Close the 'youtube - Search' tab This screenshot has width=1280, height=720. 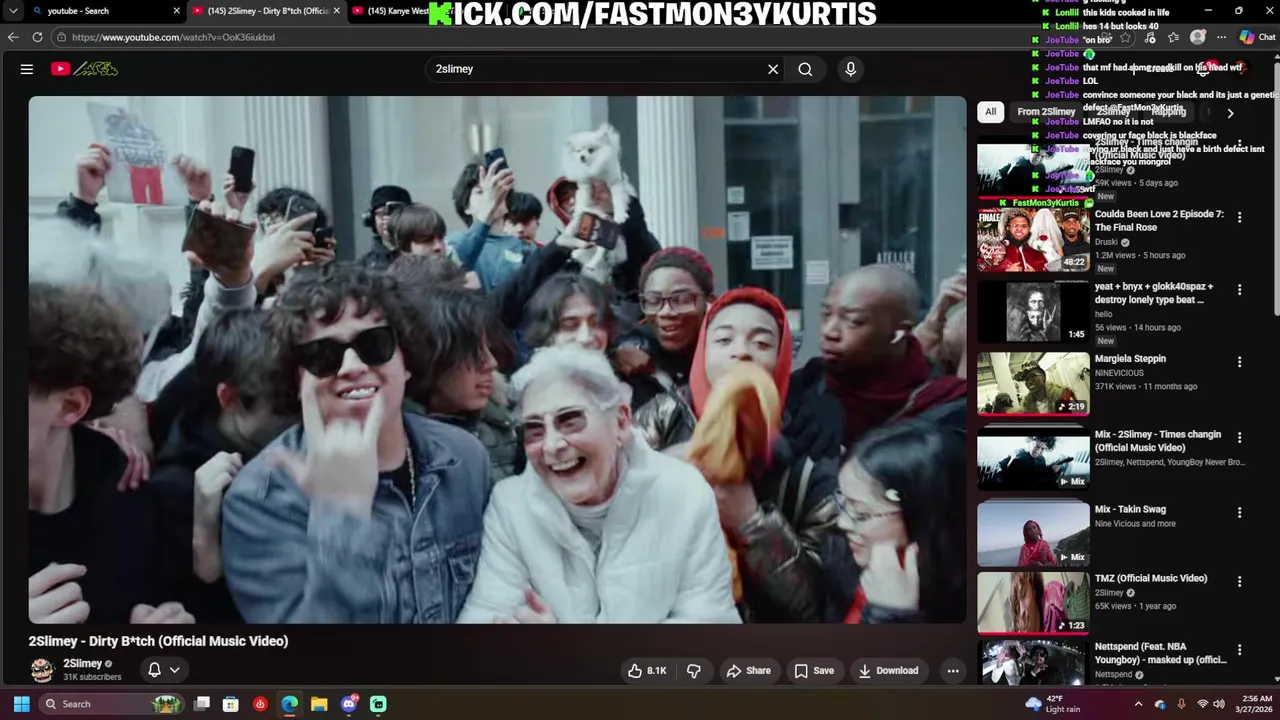click(x=177, y=11)
